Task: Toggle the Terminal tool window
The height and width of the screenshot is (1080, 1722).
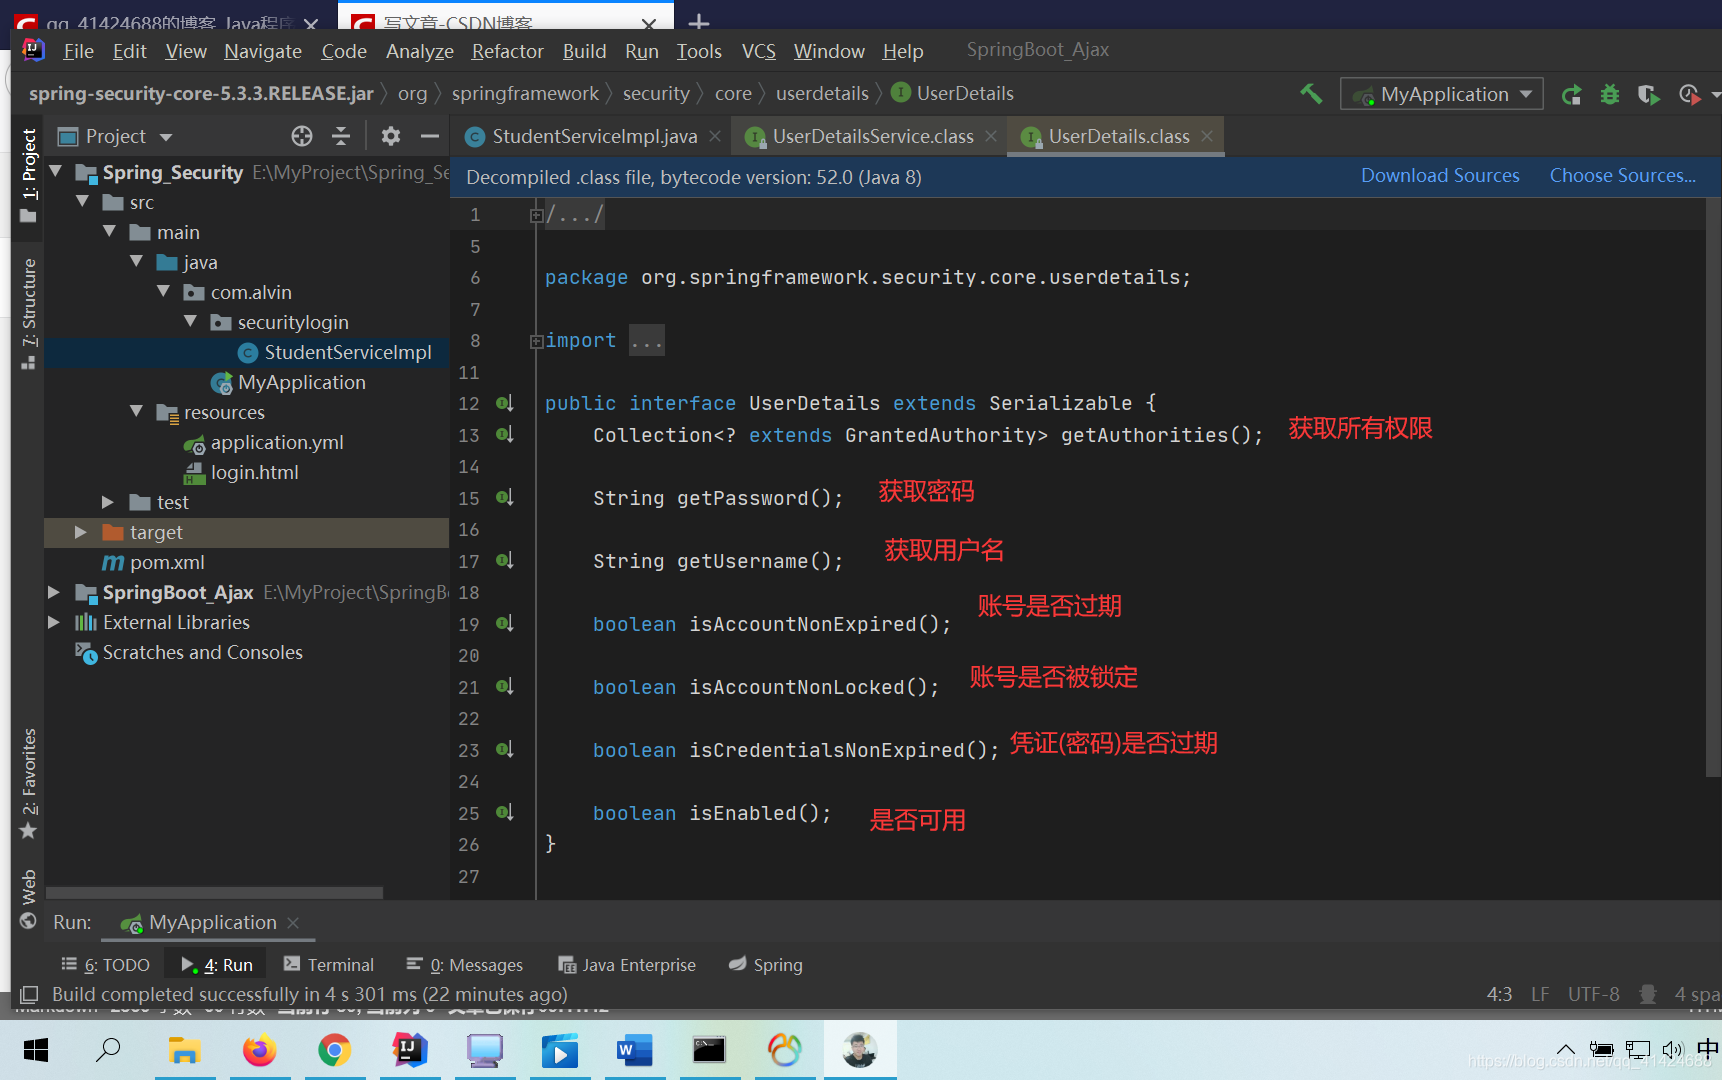Action: (x=329, y=965)
